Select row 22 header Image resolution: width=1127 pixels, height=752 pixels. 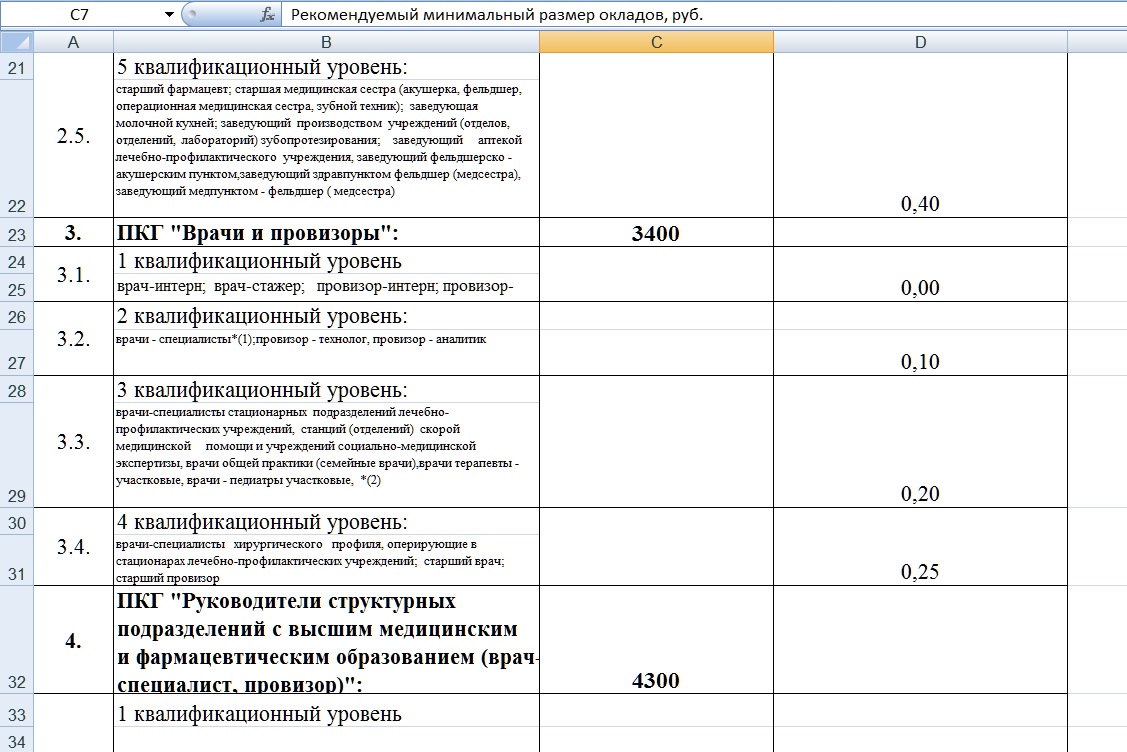pos(17,149)
